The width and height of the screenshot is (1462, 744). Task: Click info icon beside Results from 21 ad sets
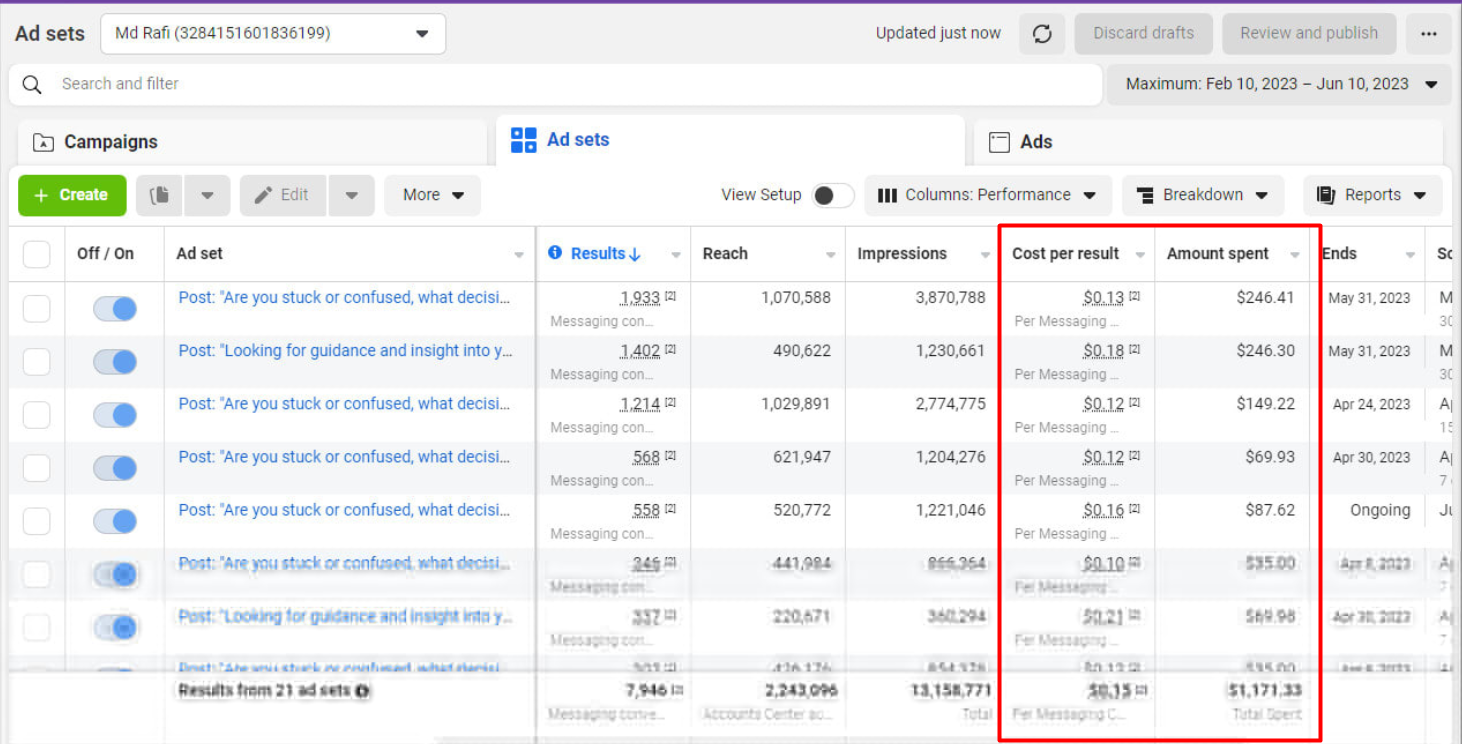point(362,691)
